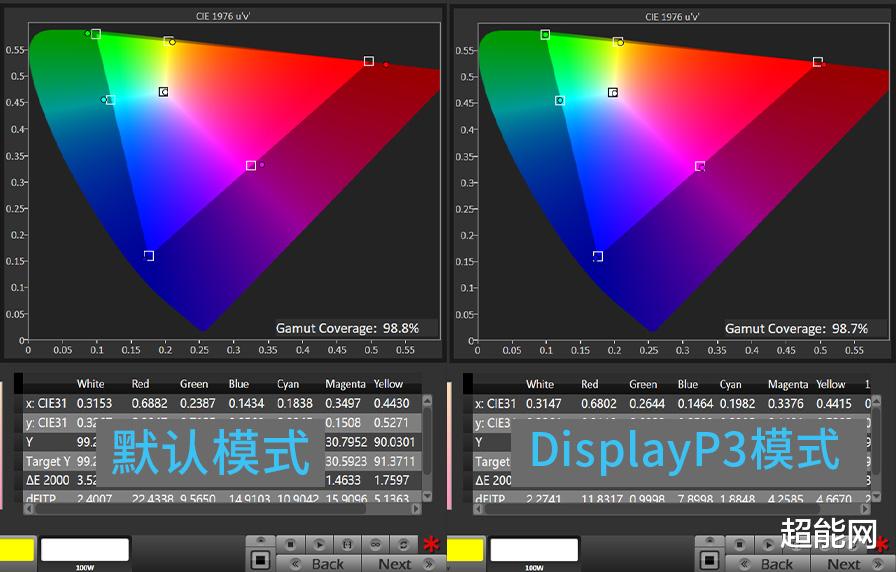Screen dimensions: 896x572
Task: Click the black square pattern icon in 默认模式 panel
Action: coord(261,559)
